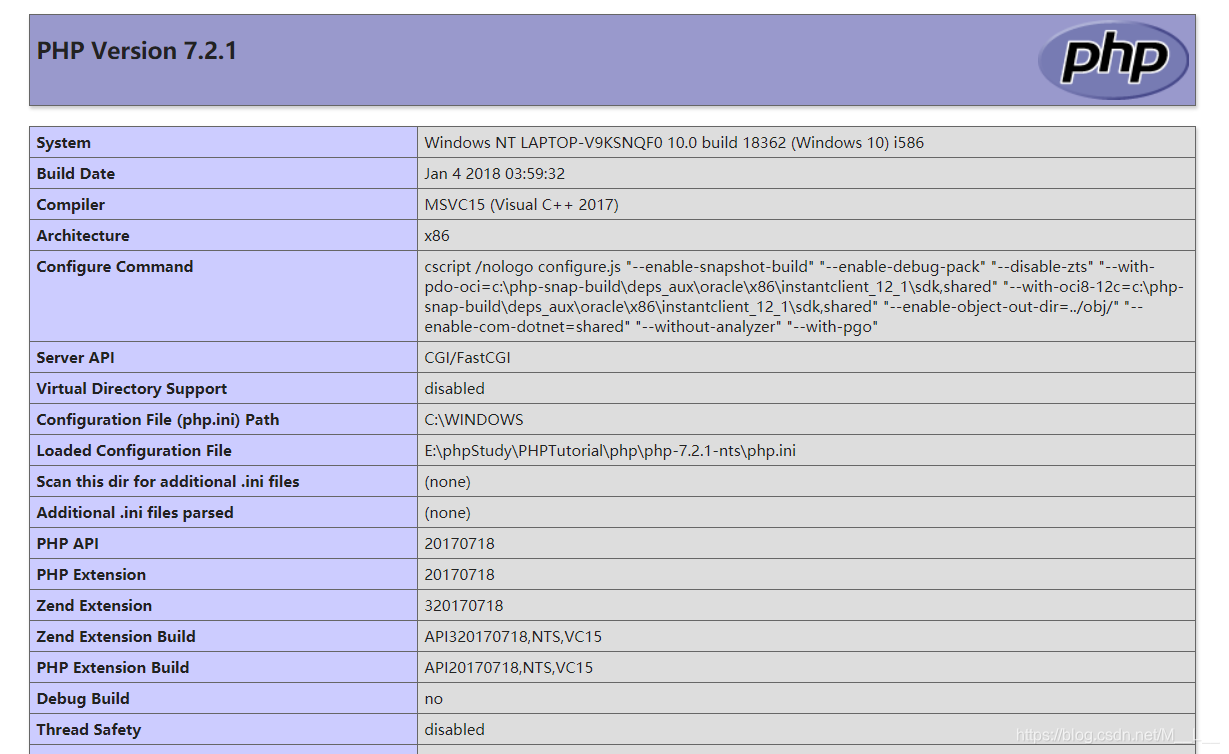
Task: Select MSVC15 (Visual C++ 2017) value
Action: (522, 205)
